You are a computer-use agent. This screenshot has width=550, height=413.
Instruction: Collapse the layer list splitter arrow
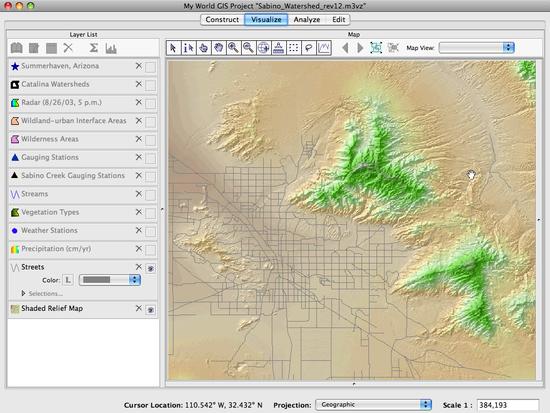tap(162, 209)
